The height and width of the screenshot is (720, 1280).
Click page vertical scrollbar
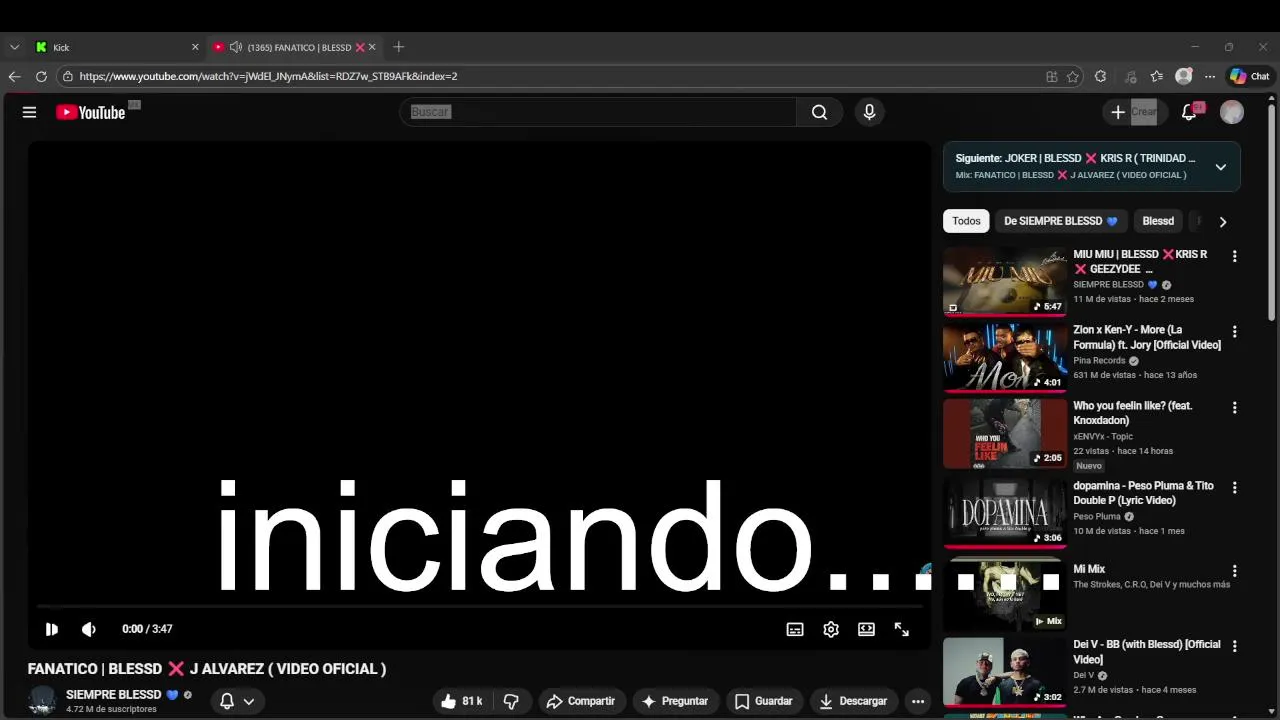(x=1272, y=210)
